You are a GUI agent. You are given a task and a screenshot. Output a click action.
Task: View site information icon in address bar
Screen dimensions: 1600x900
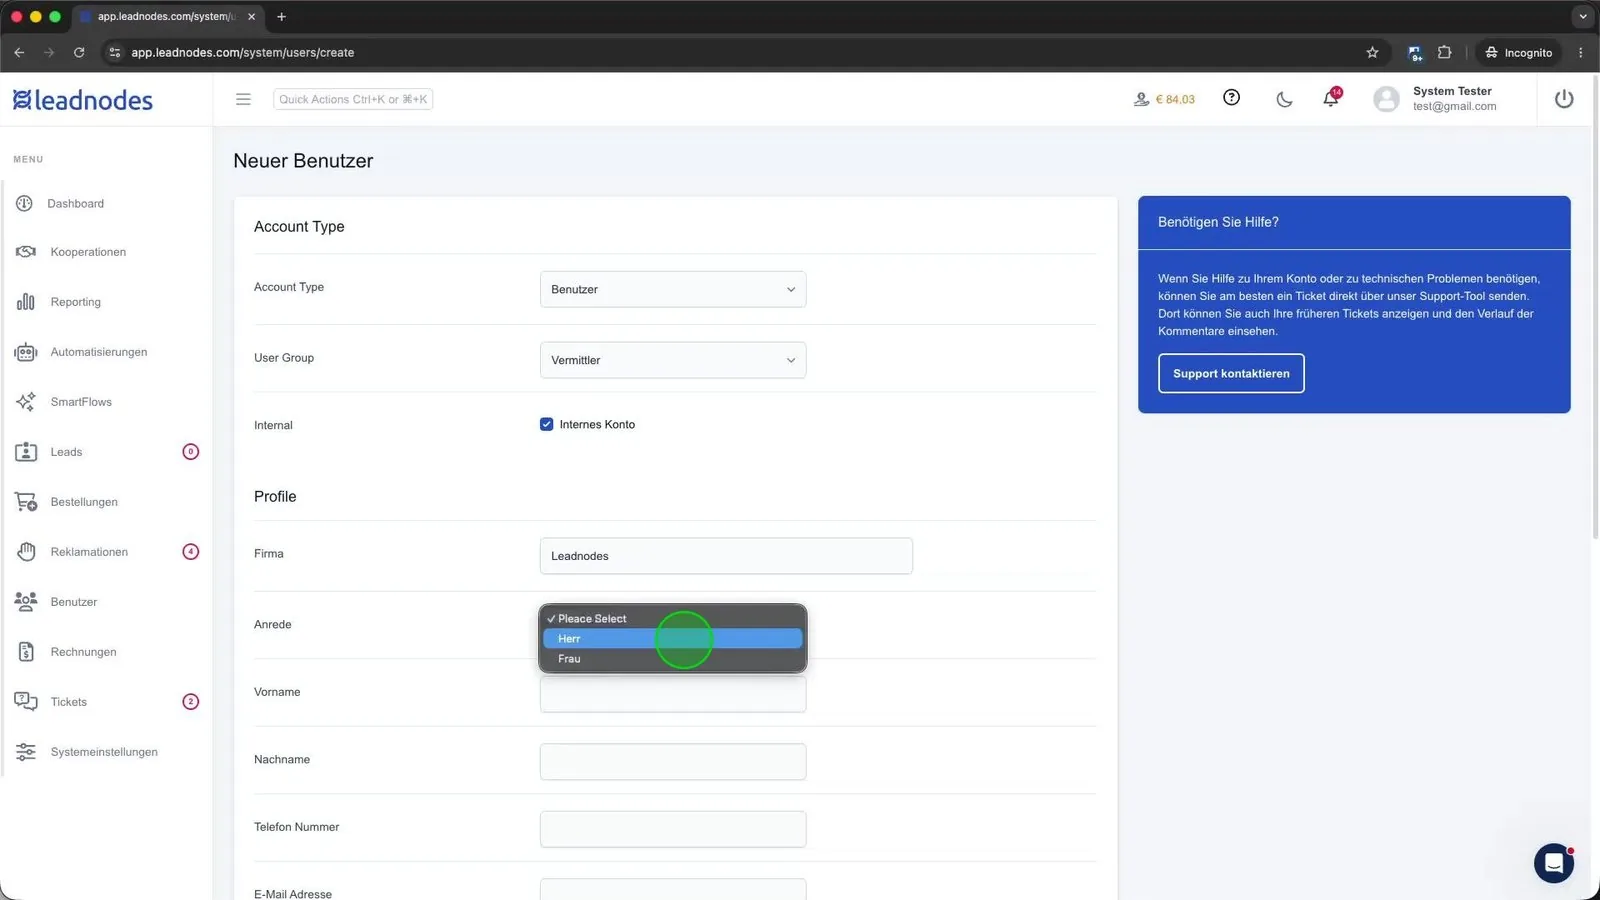coord(115,52)
